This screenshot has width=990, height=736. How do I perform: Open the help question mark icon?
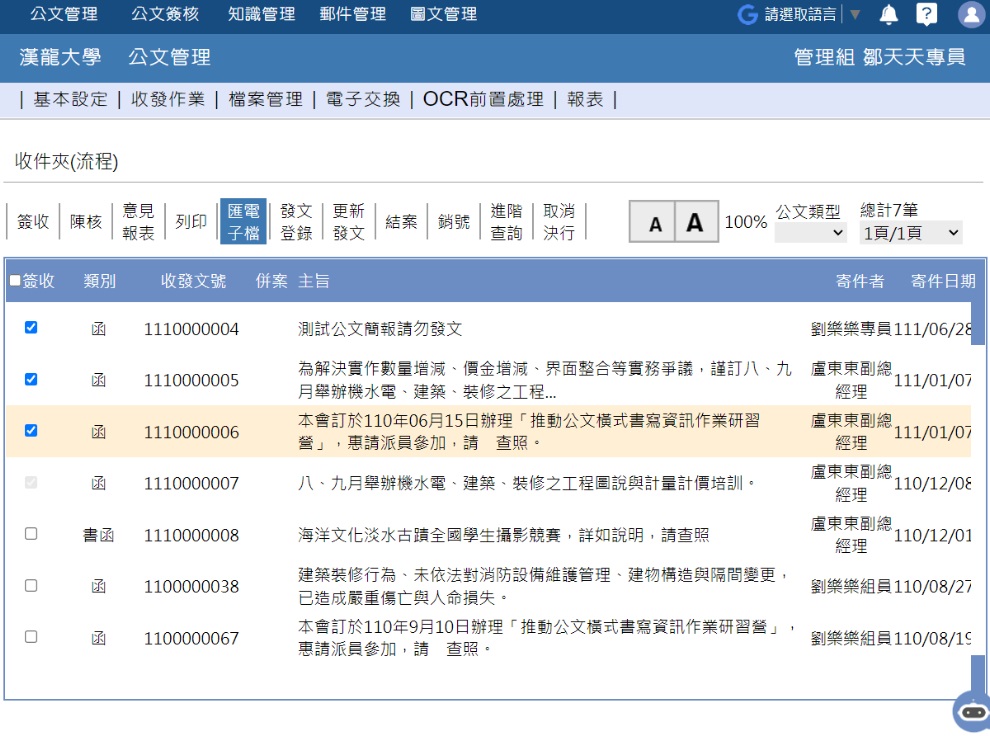(927, 14)
